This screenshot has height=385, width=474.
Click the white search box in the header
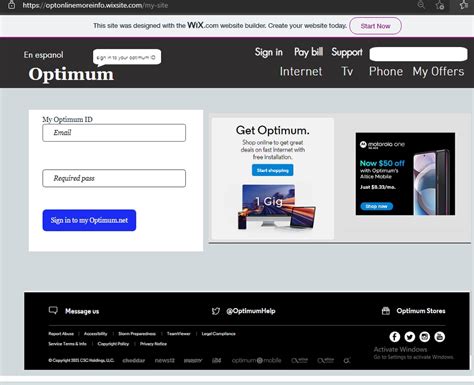click(x=418, y=54)
